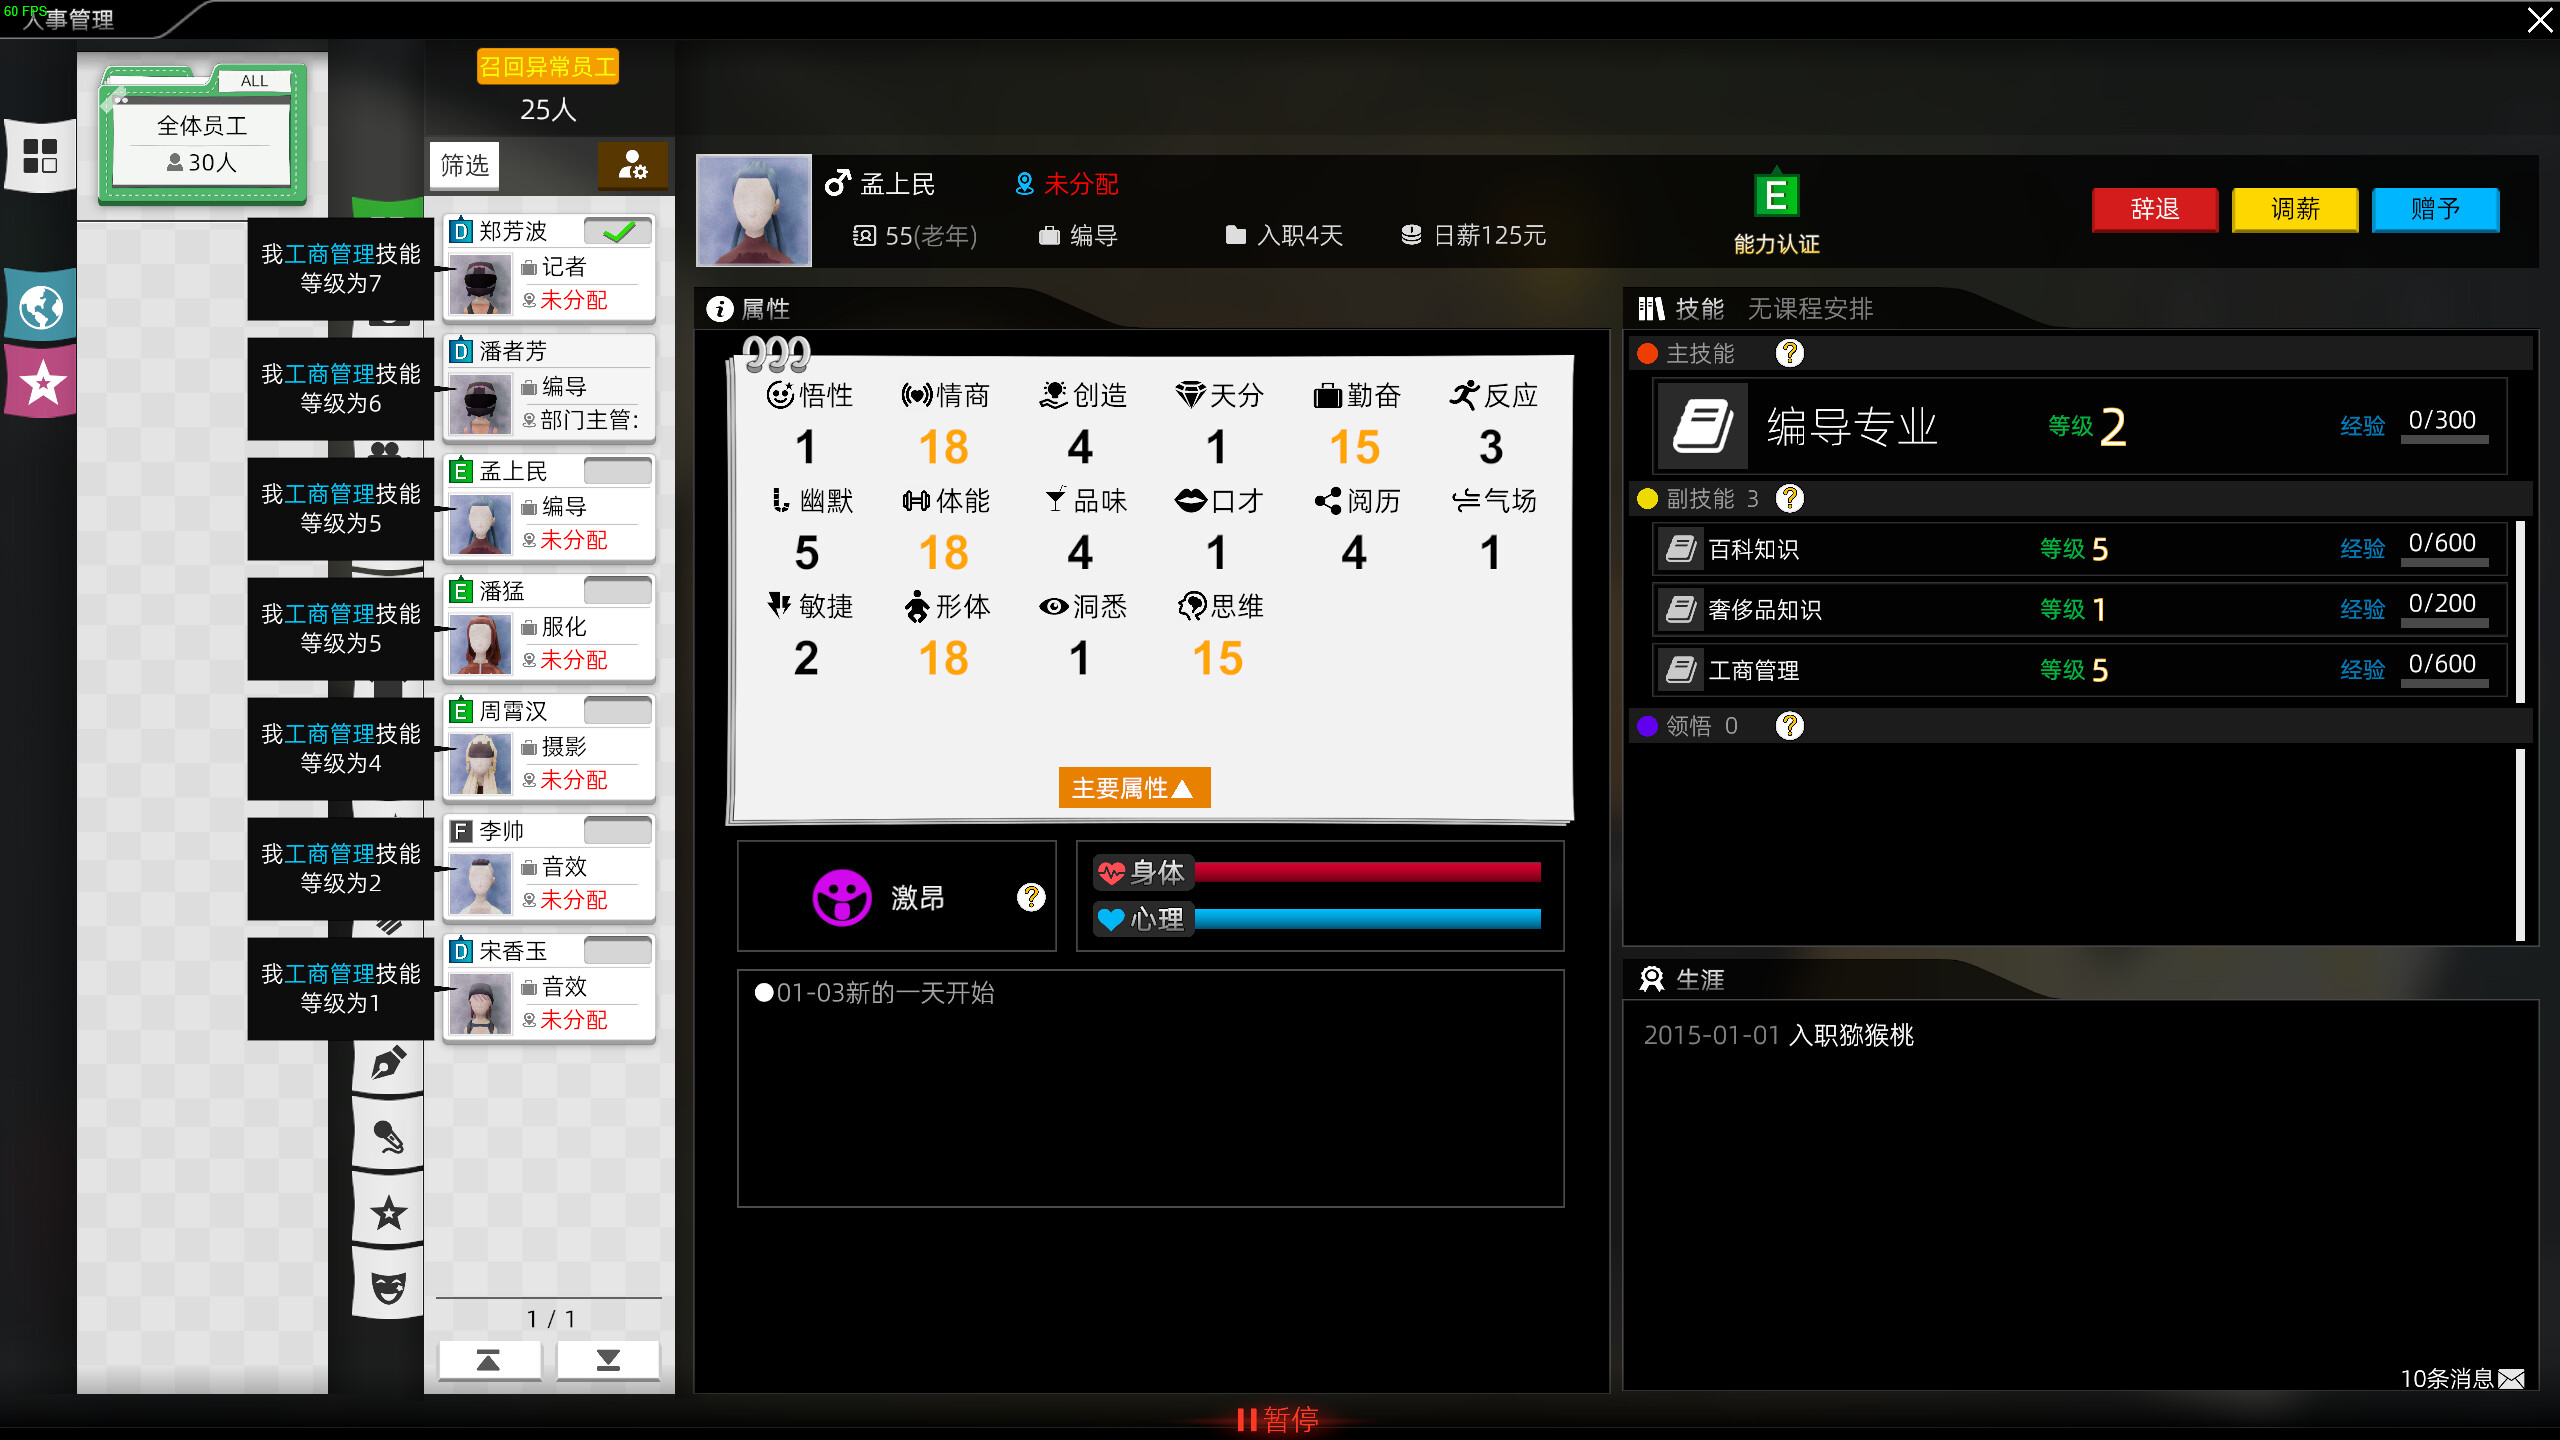This screenshot has width=2560, height=1440.
Task: Click 调薪 to adjust salary
Action: [2295, 210]
